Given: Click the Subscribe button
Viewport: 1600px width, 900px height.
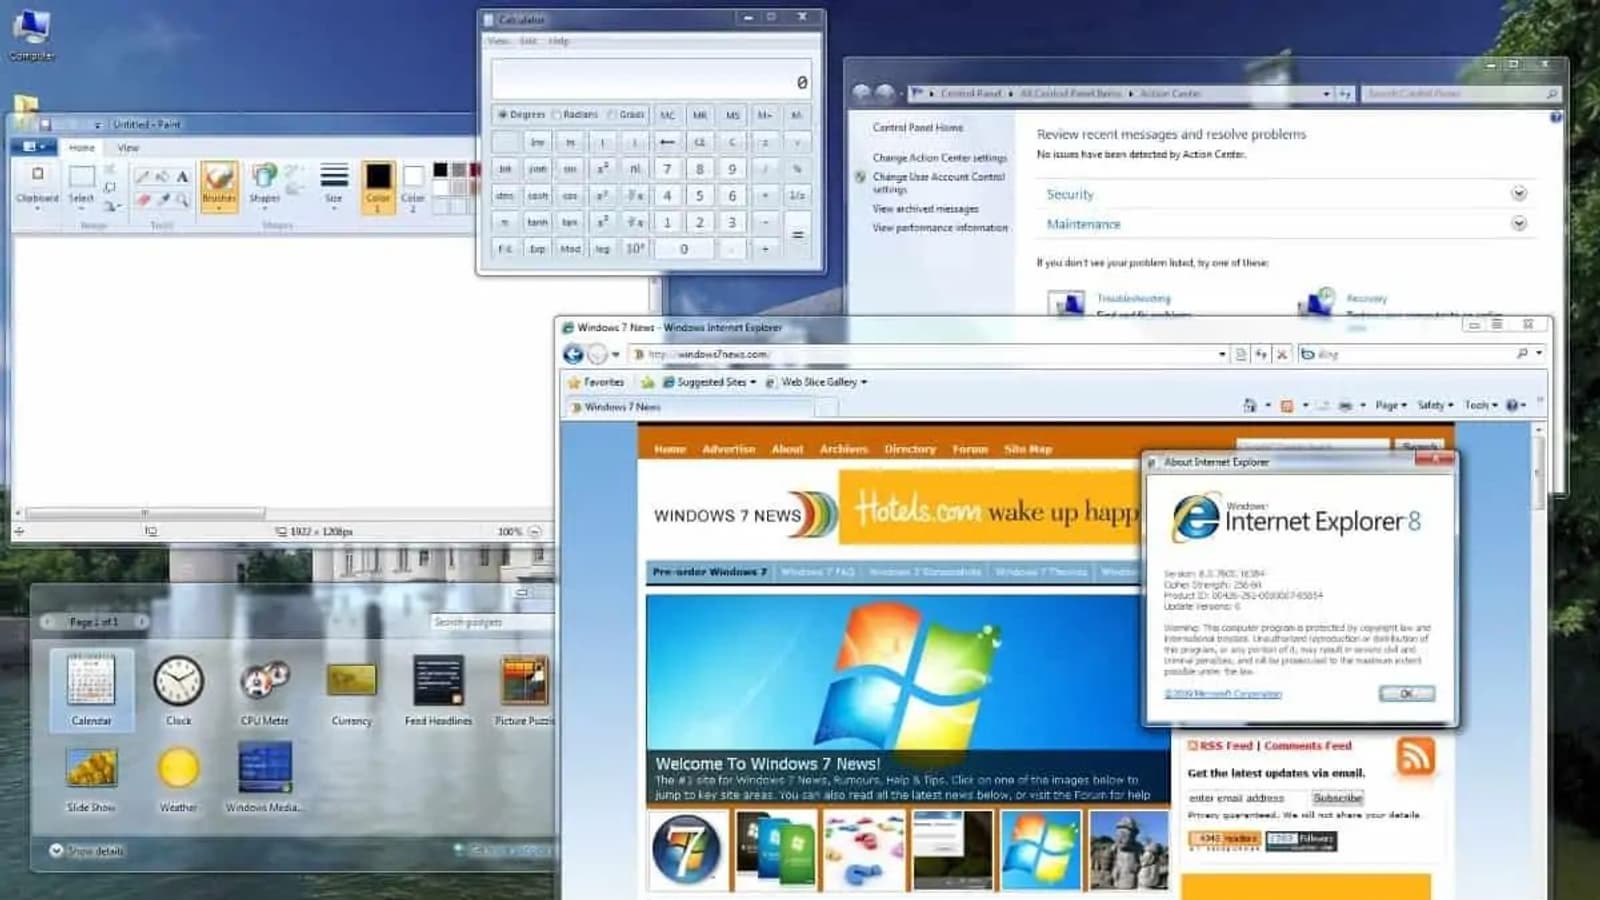Looking at the screenshot, I should (1337, 798).
